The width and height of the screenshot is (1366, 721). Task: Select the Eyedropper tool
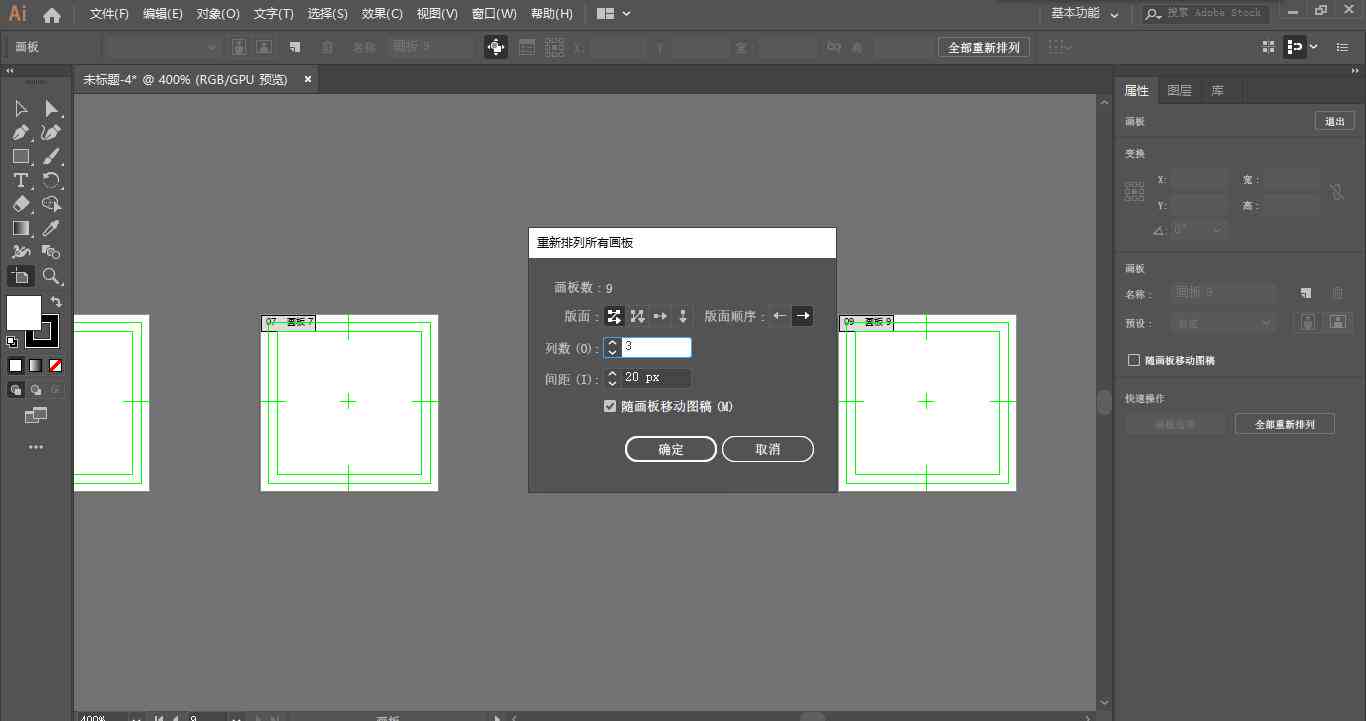pos(51,228)
